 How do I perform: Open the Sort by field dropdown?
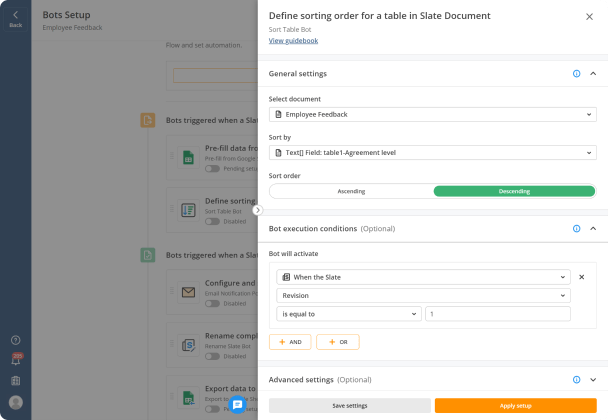[433, 153]
